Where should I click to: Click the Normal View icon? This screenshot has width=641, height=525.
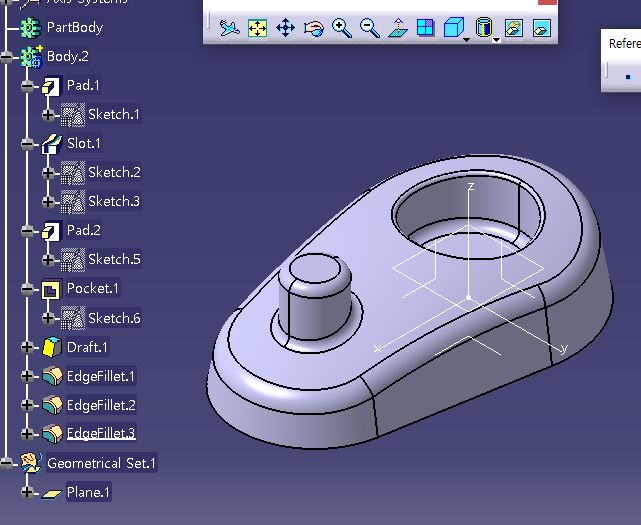398,28
